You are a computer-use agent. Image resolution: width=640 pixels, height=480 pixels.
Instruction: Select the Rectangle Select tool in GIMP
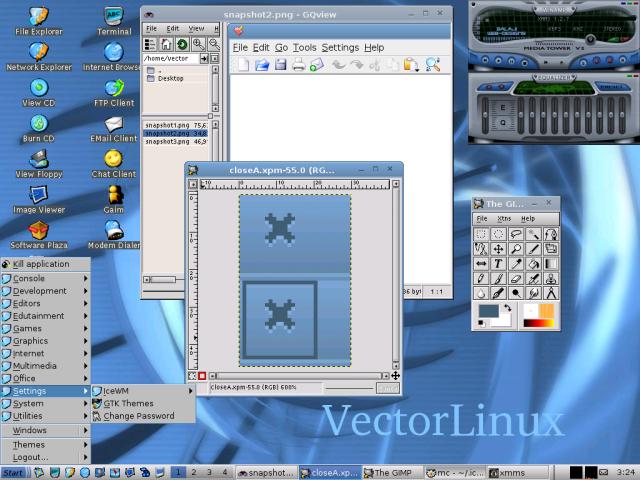click(x=481, y=234)
